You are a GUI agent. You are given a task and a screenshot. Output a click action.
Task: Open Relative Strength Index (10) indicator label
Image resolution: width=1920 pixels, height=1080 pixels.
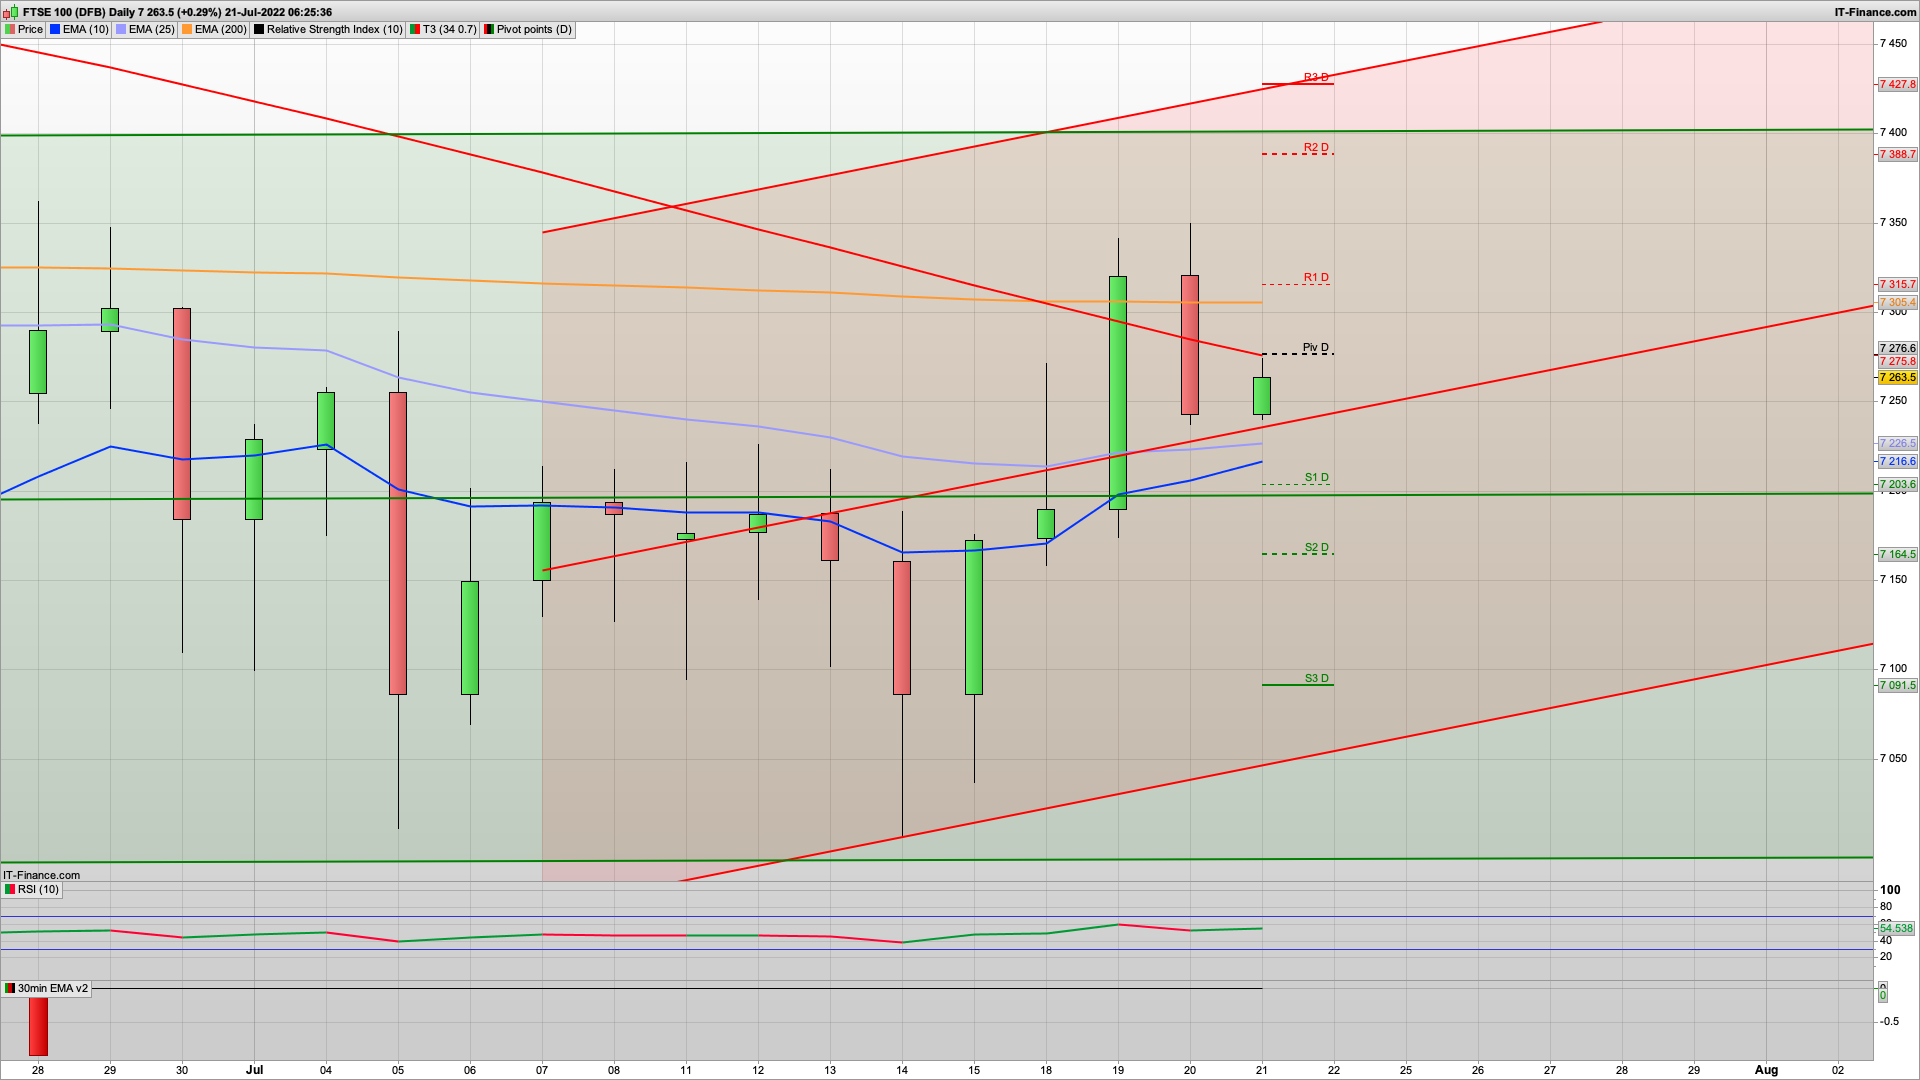[x=328, y=30]
